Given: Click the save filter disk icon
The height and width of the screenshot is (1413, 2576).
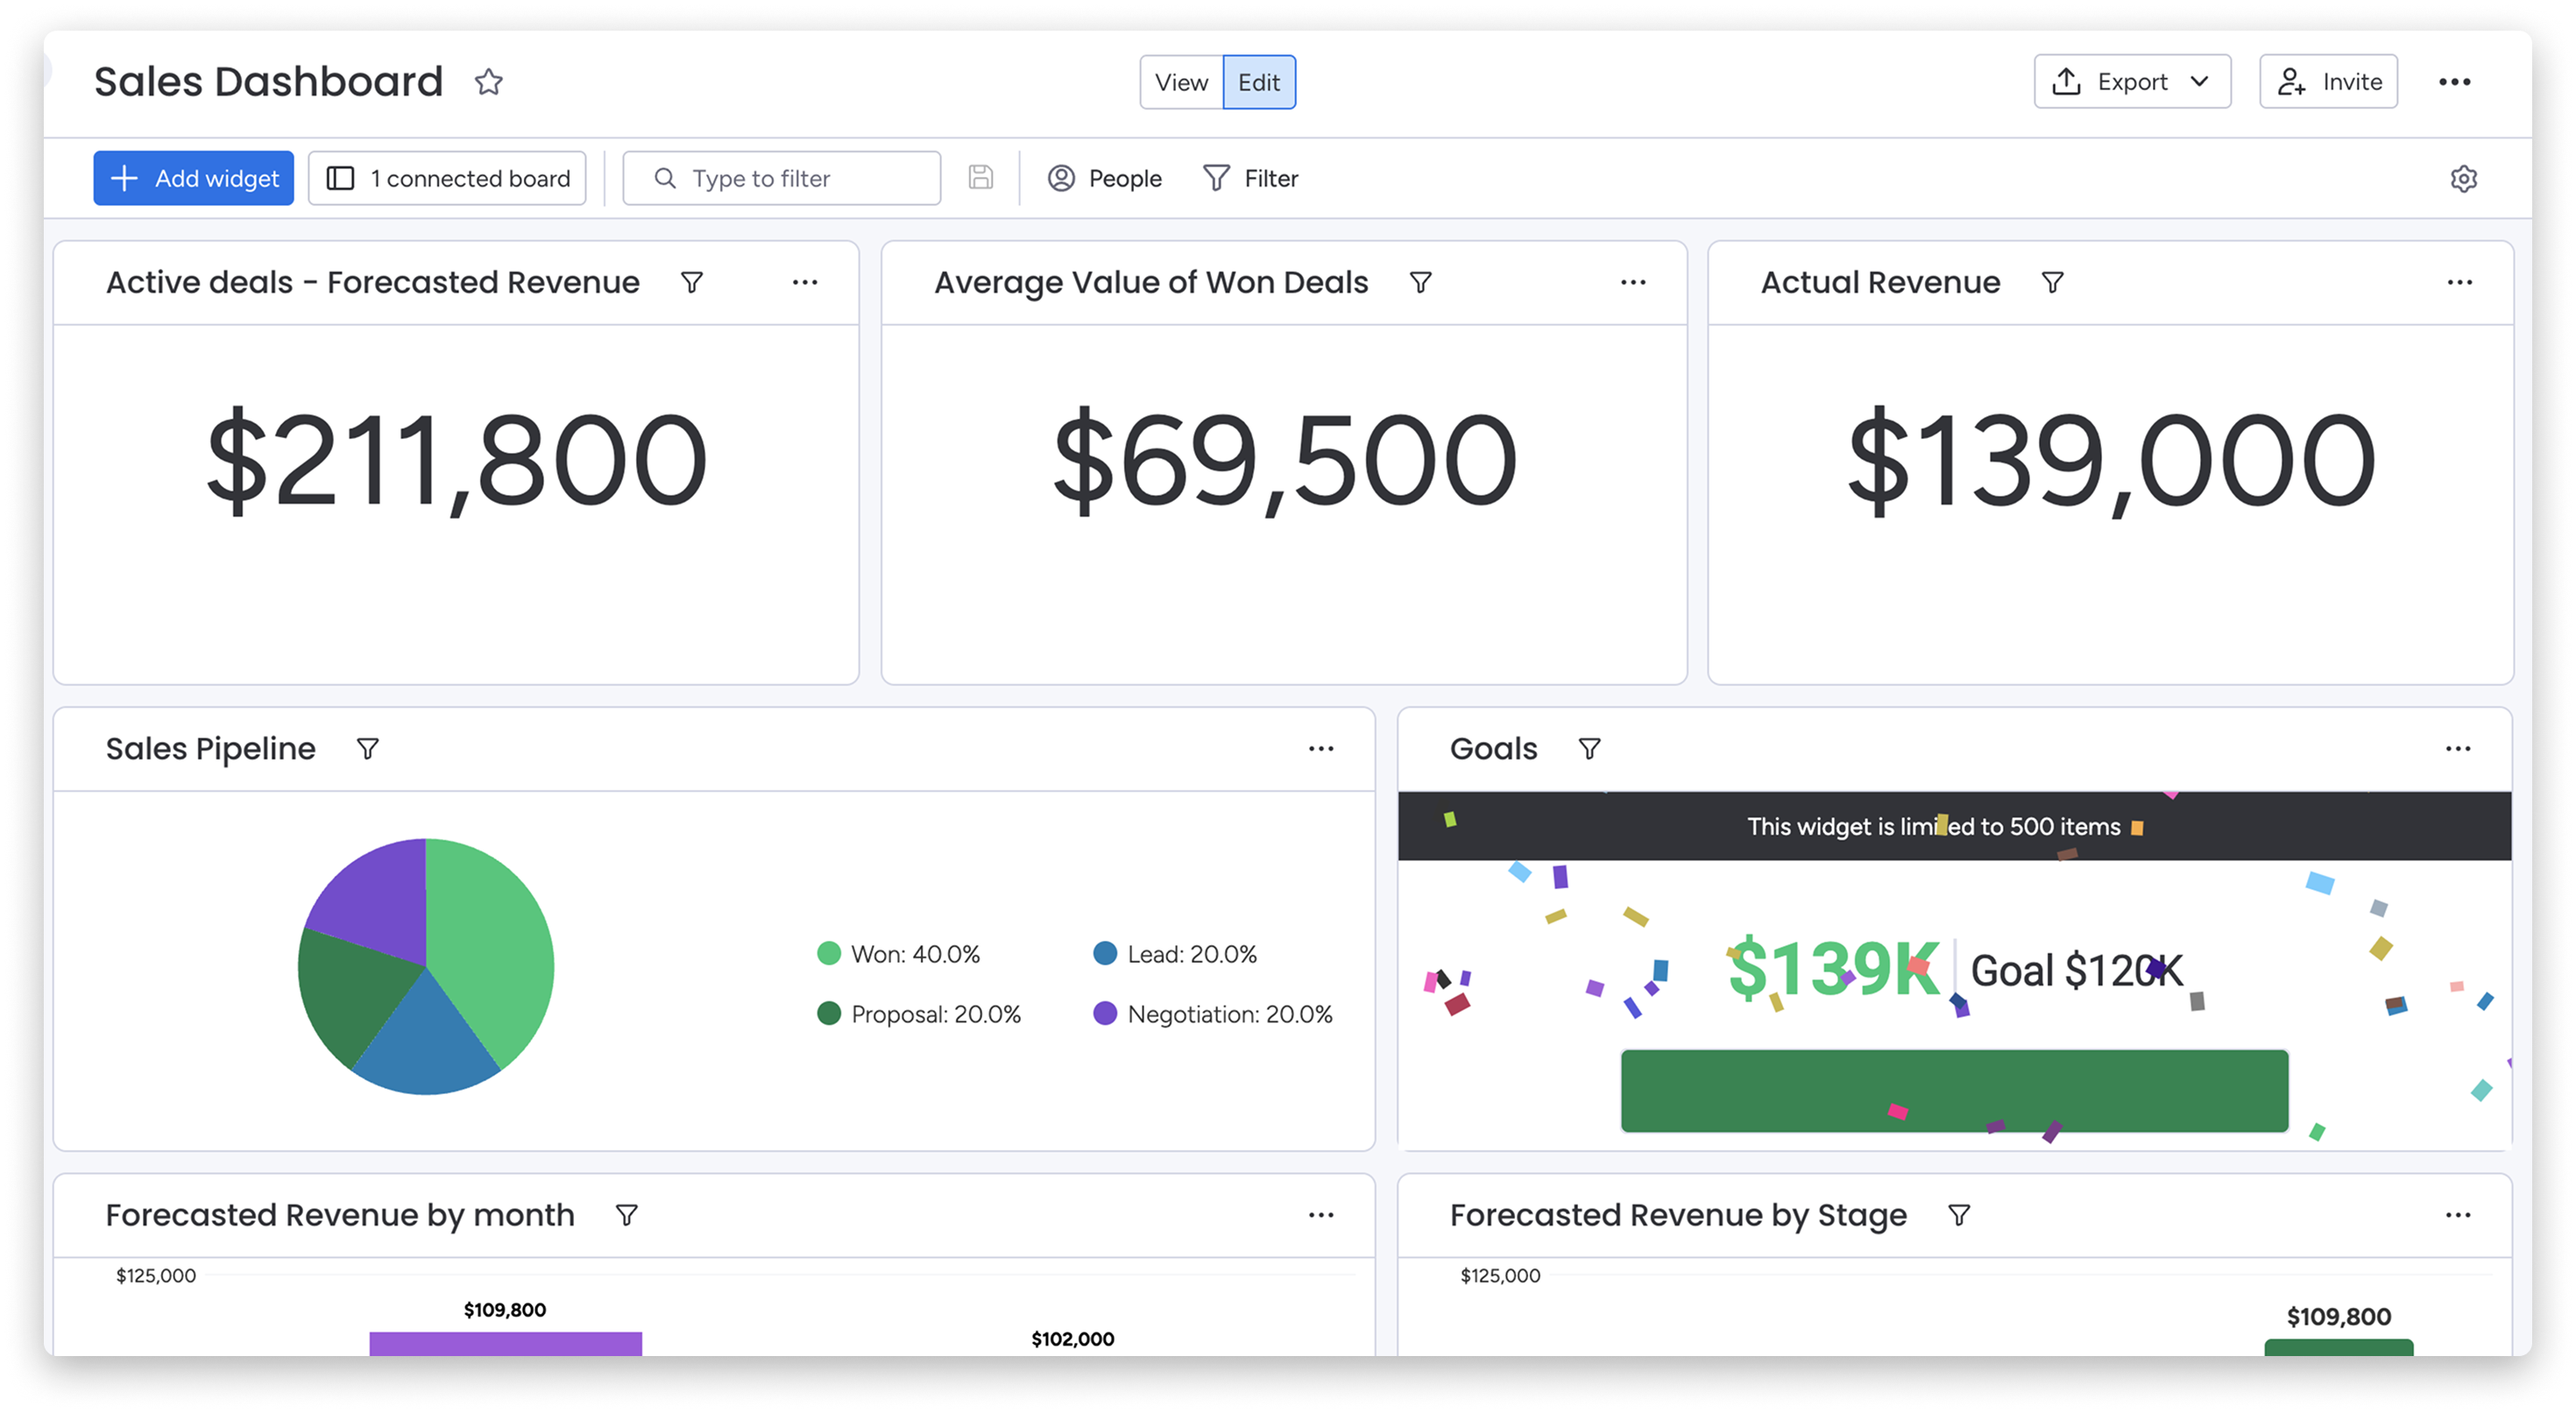Looking at the screenshot, I should point(981,177).
